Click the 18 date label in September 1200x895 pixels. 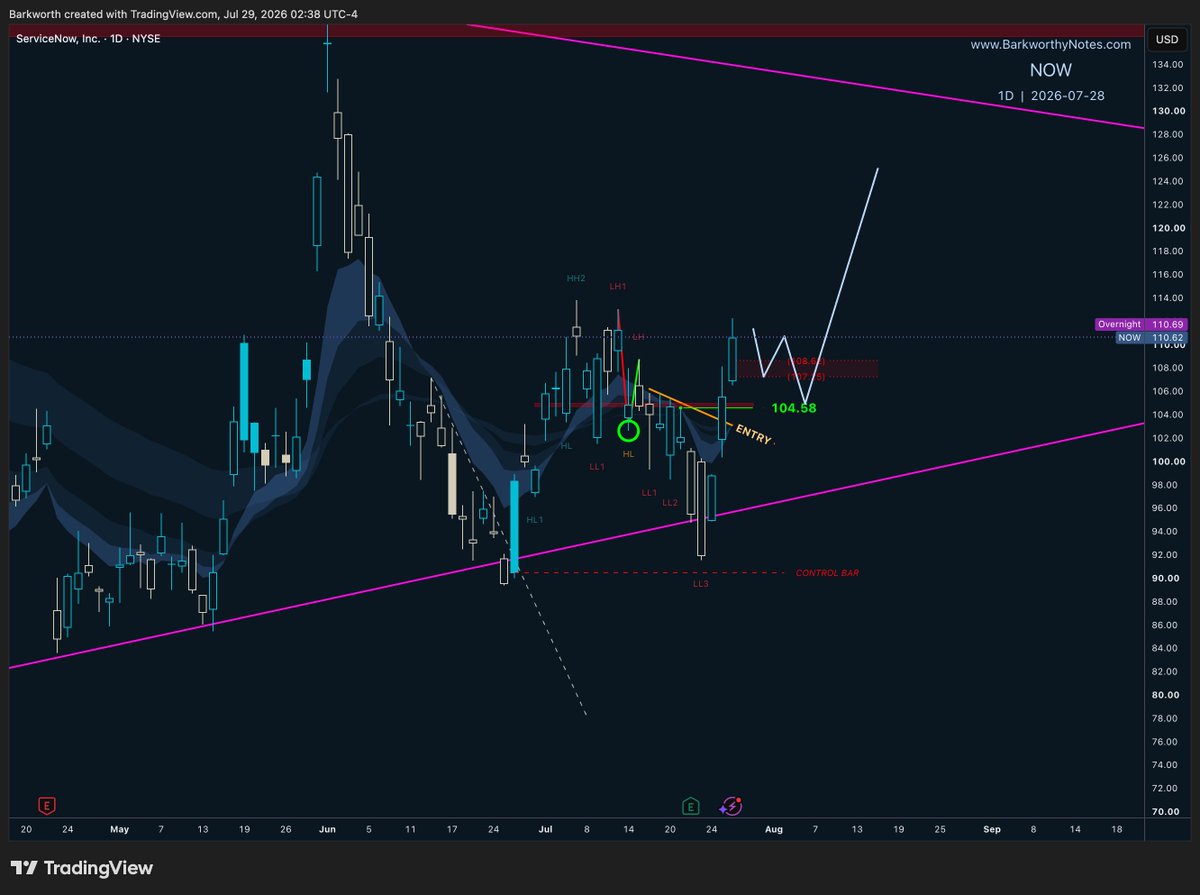coord(1116,829)
